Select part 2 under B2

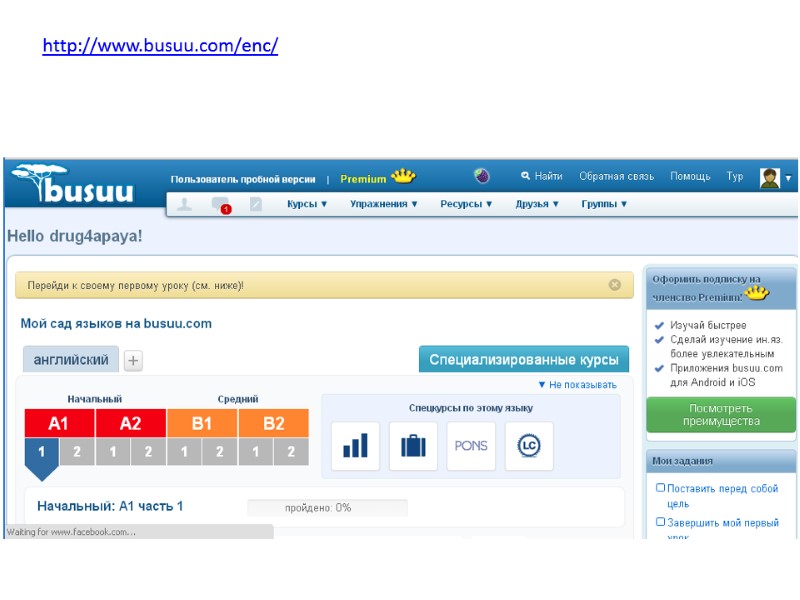(291, 452)
